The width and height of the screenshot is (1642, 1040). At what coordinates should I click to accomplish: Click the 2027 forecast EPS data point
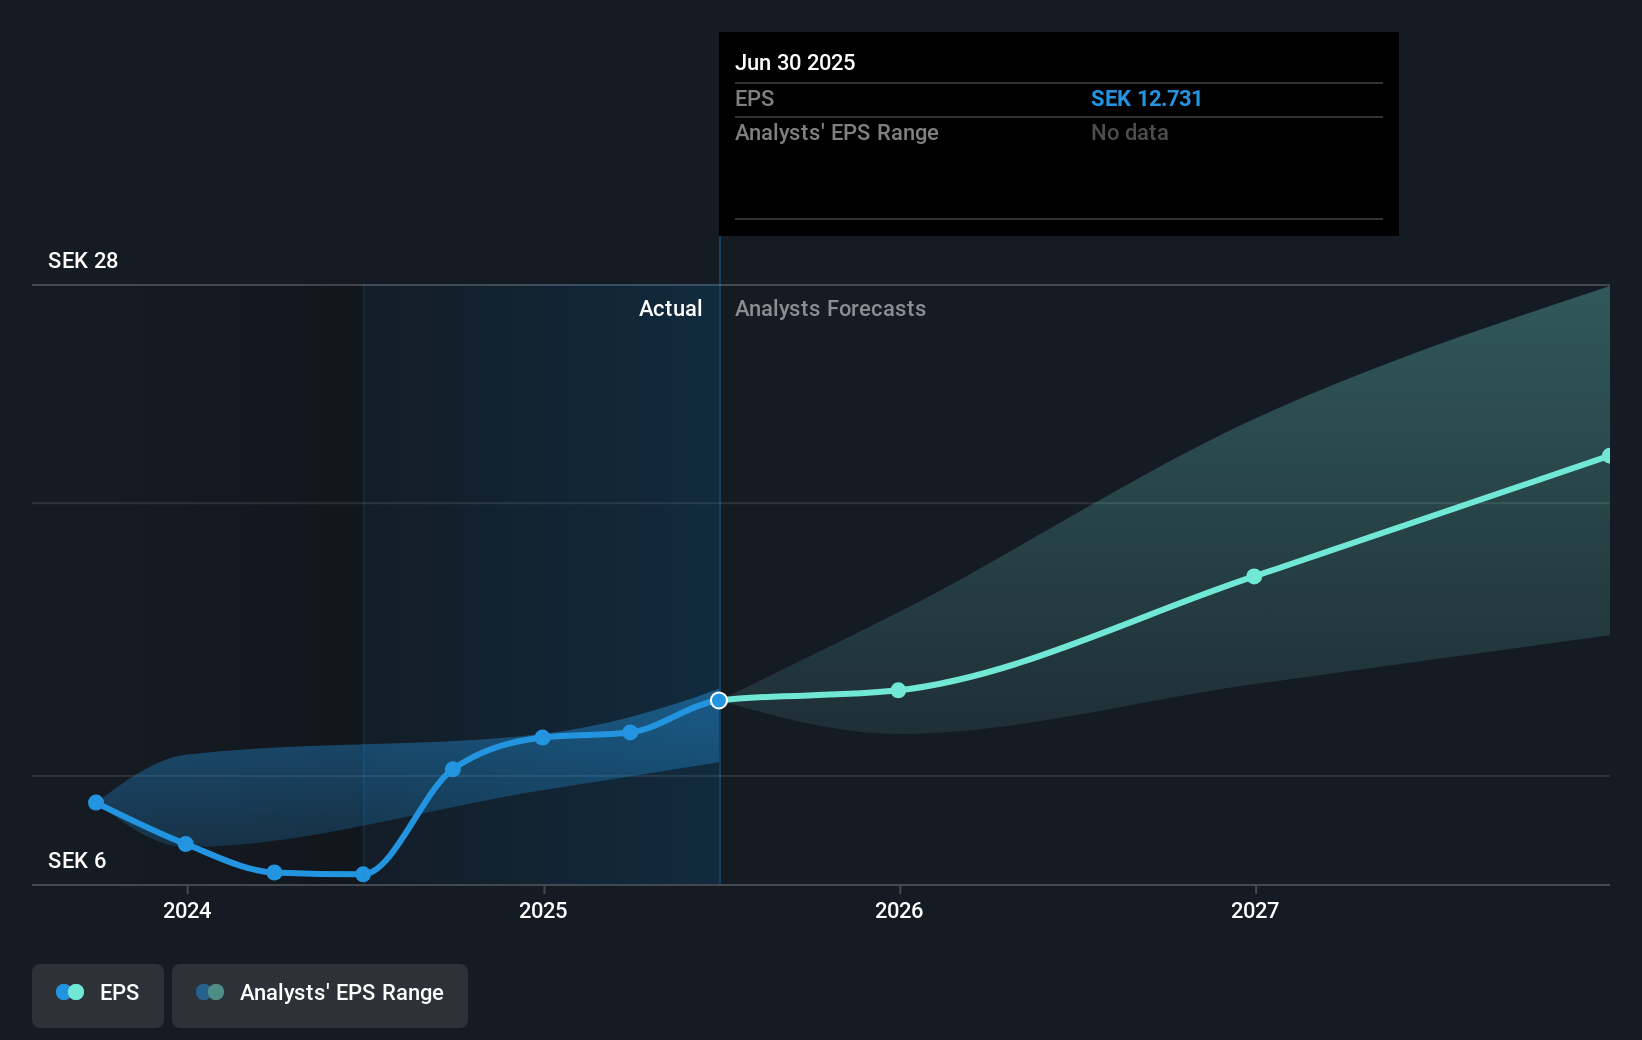1254,576
